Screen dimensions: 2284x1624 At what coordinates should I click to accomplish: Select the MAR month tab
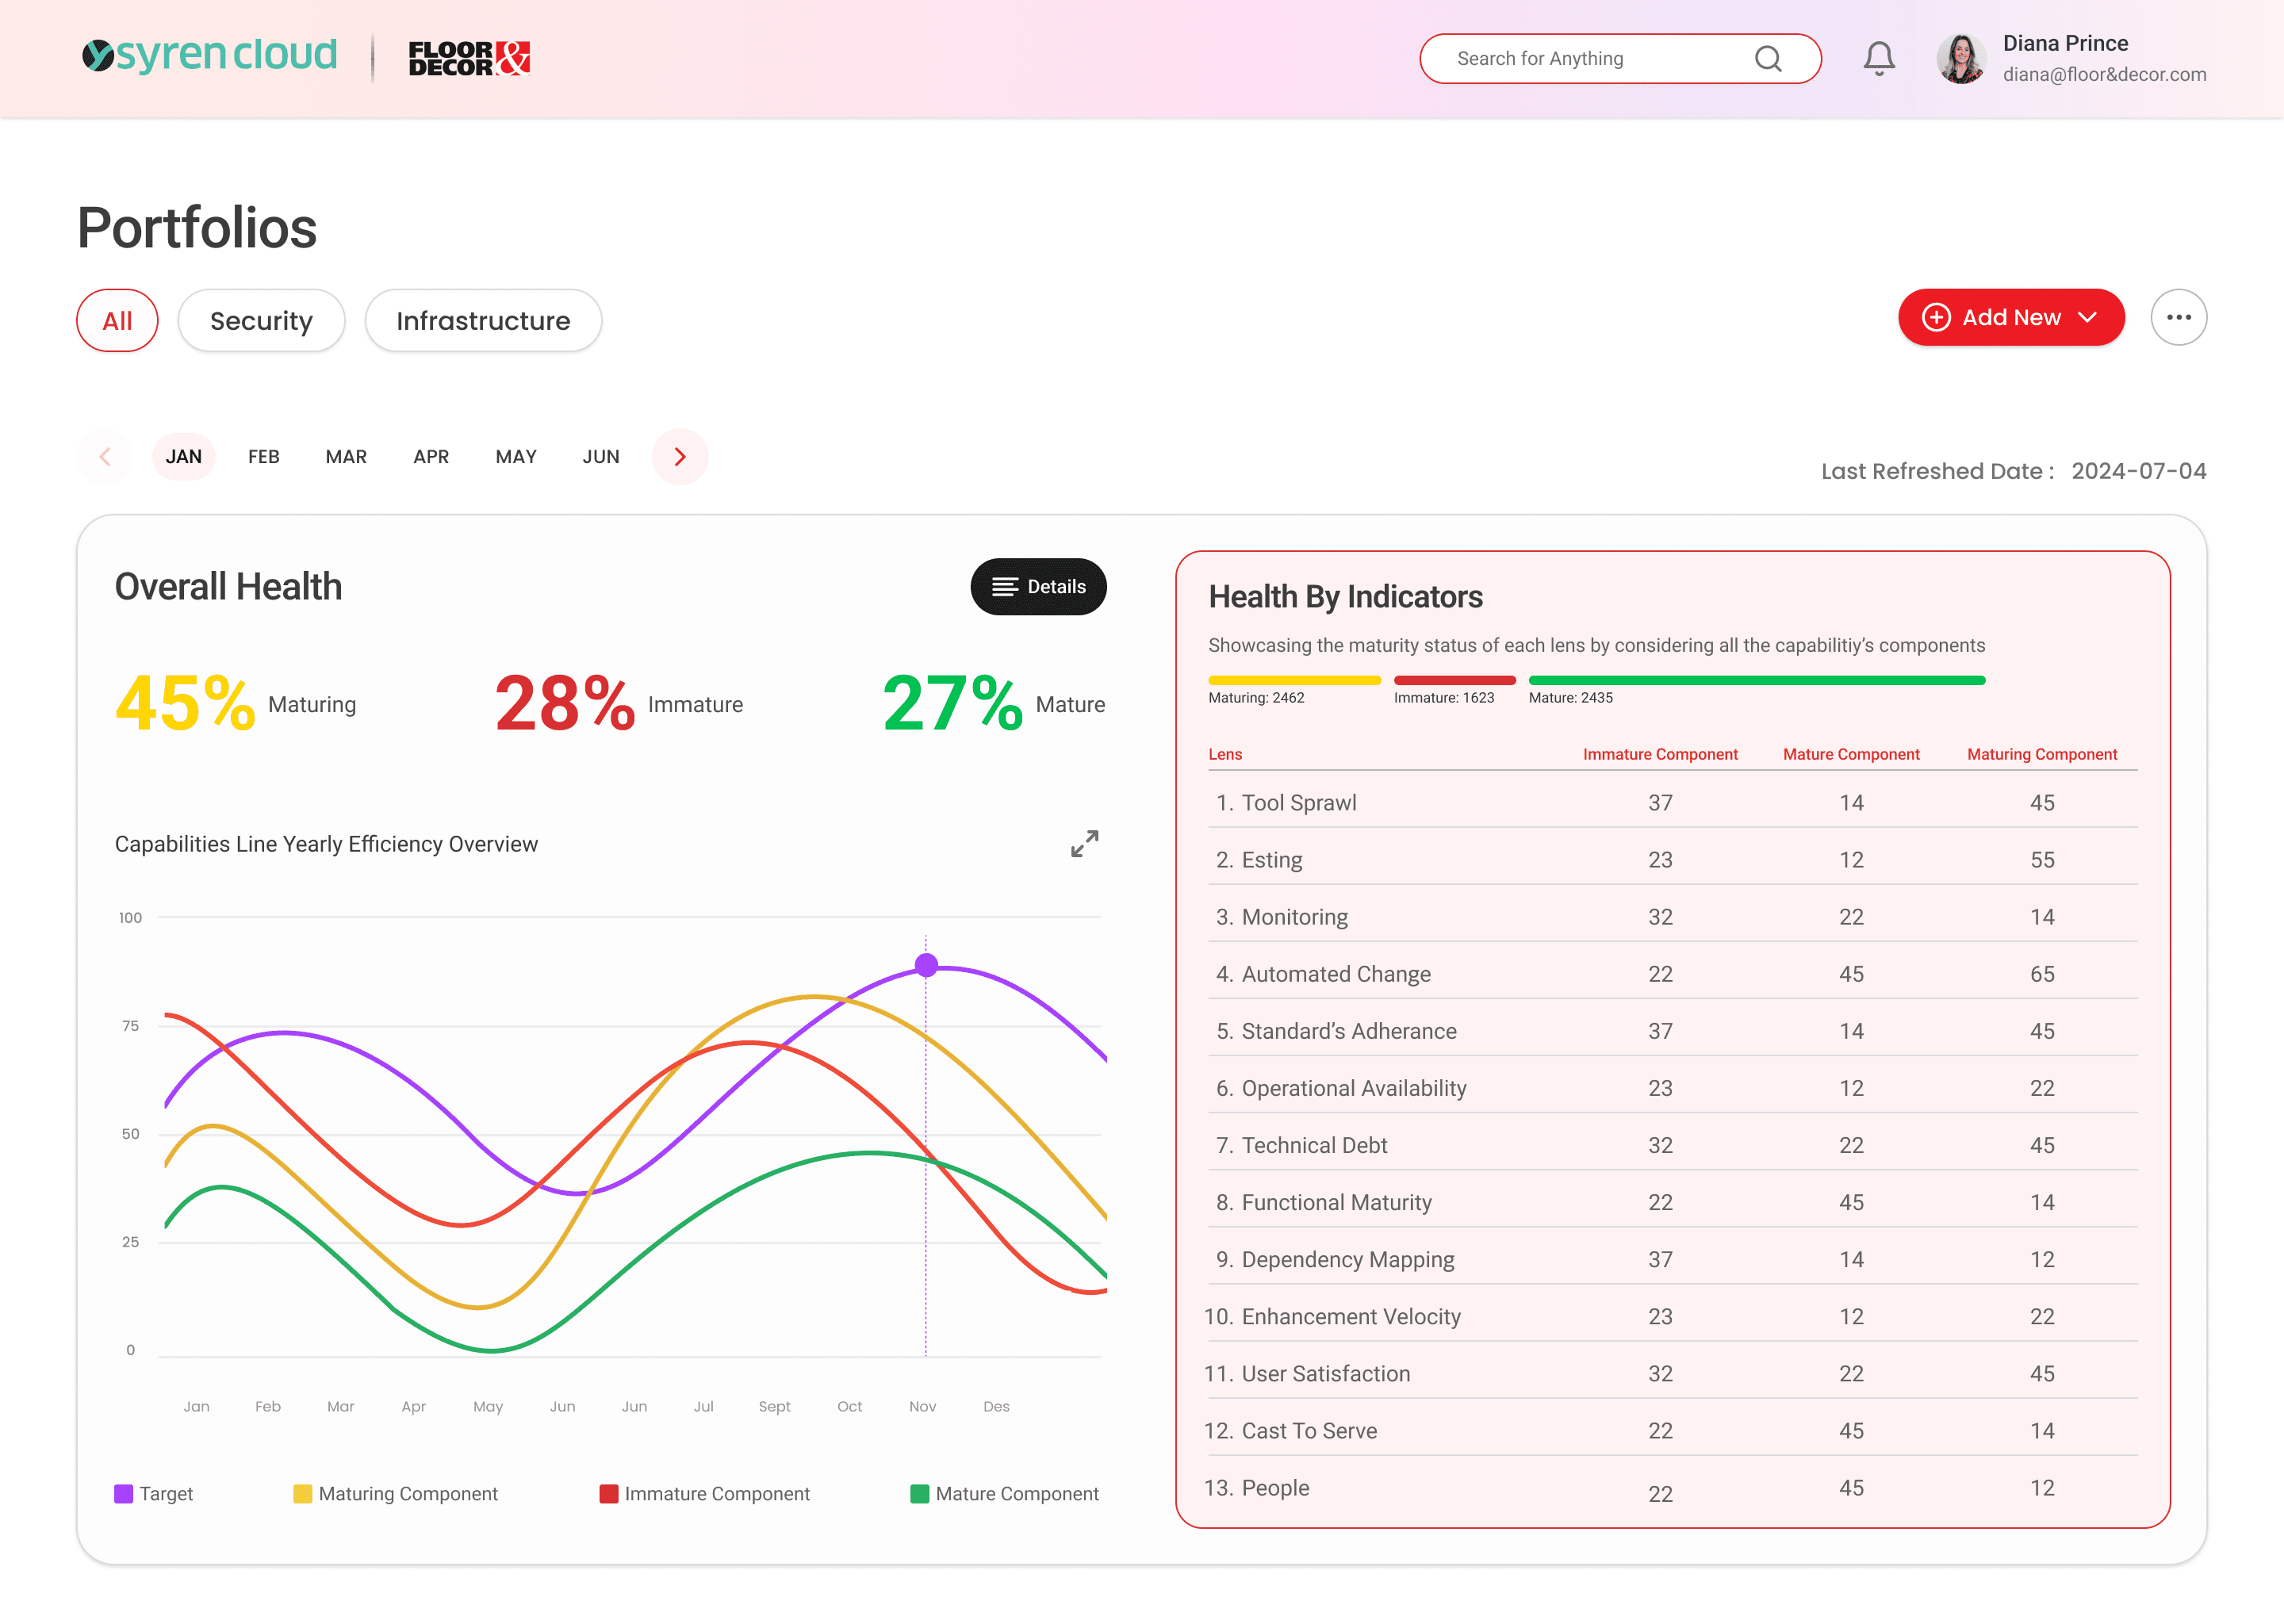[x=346, y=457]
